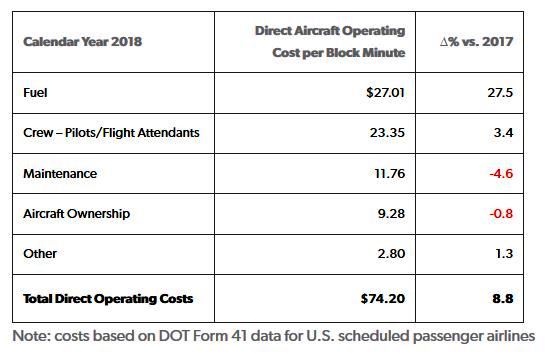The image size is (546, 363).
Task: Click the Aircraft Ownership label
Action: 77,214
